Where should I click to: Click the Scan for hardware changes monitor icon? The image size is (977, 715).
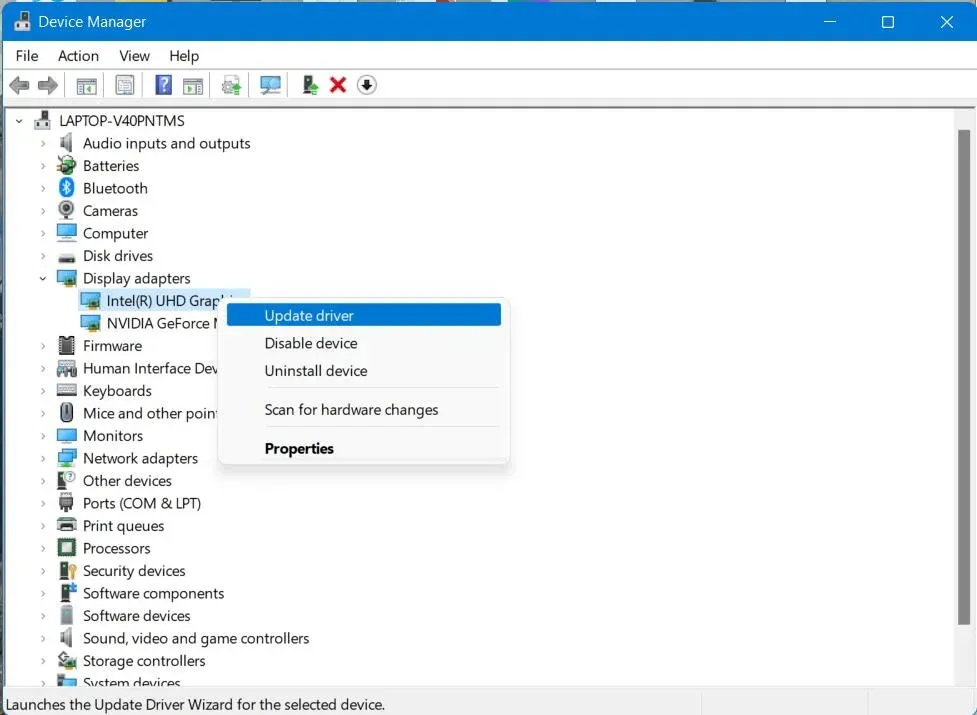270,85
